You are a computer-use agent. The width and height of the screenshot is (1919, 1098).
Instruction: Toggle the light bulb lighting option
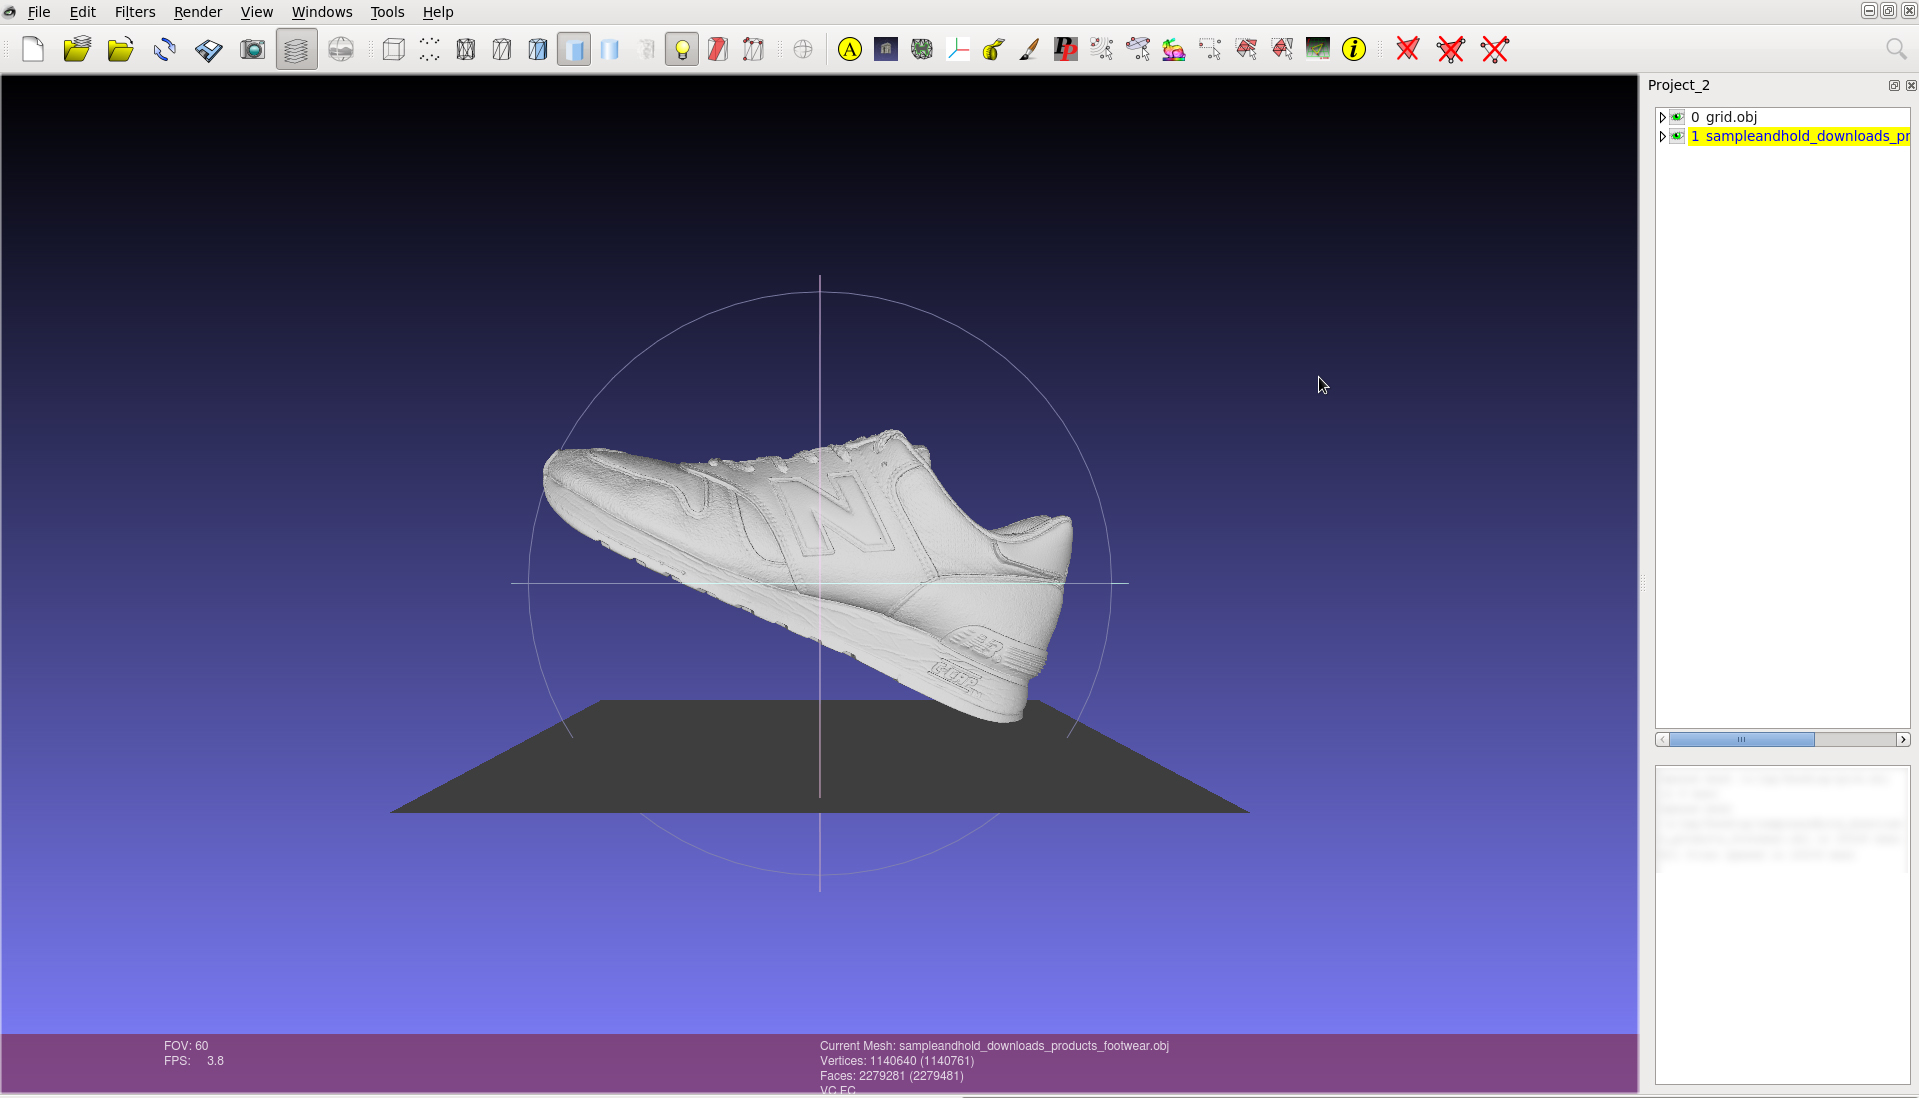682,49
